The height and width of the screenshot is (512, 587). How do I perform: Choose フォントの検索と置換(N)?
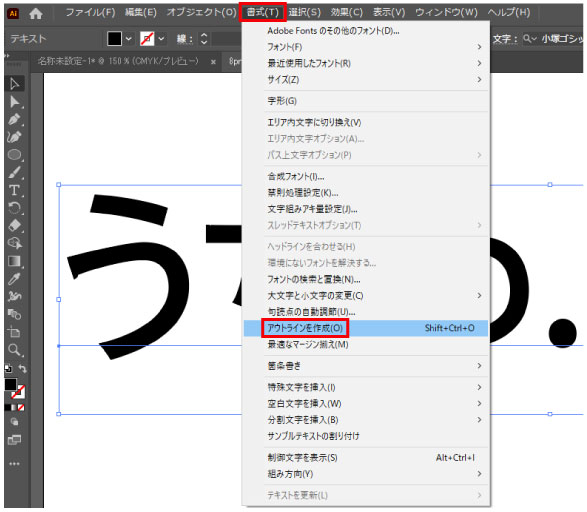point(366,279)
